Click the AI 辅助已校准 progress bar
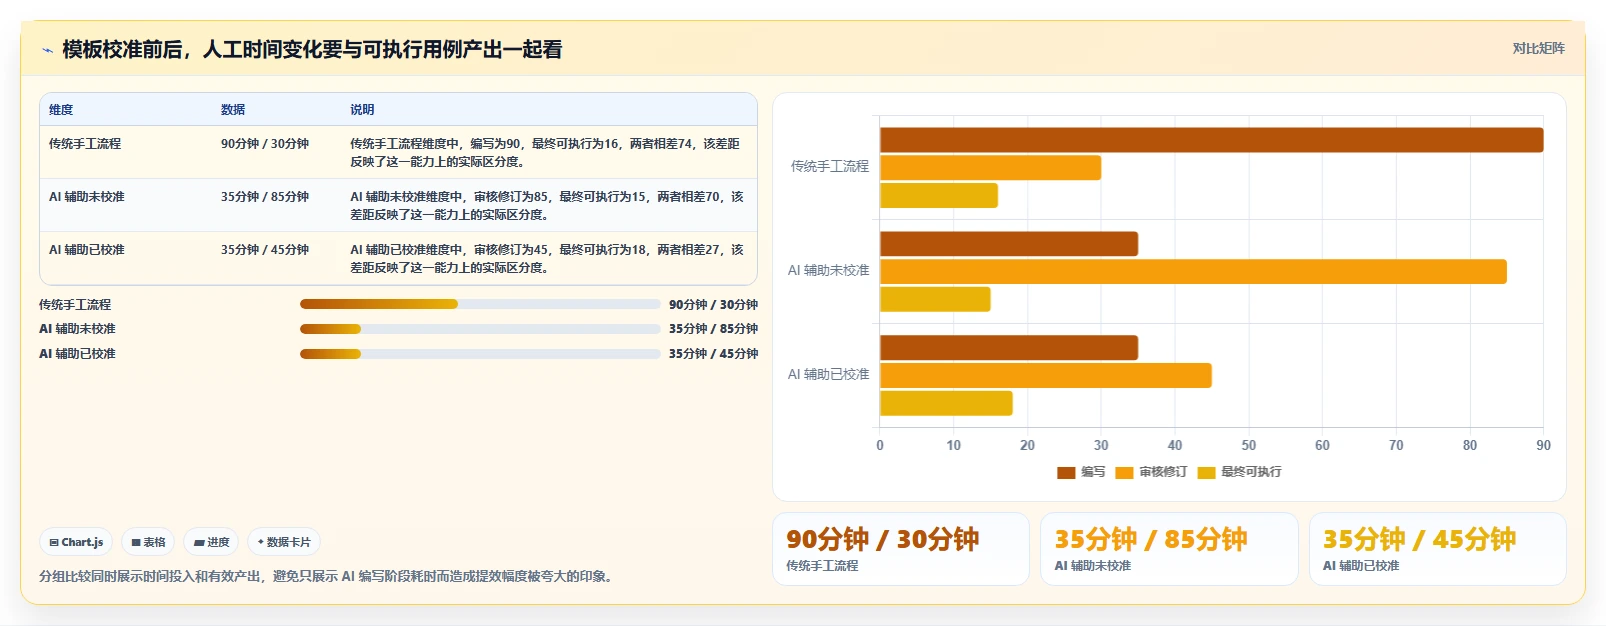 [x=480, y=353]
